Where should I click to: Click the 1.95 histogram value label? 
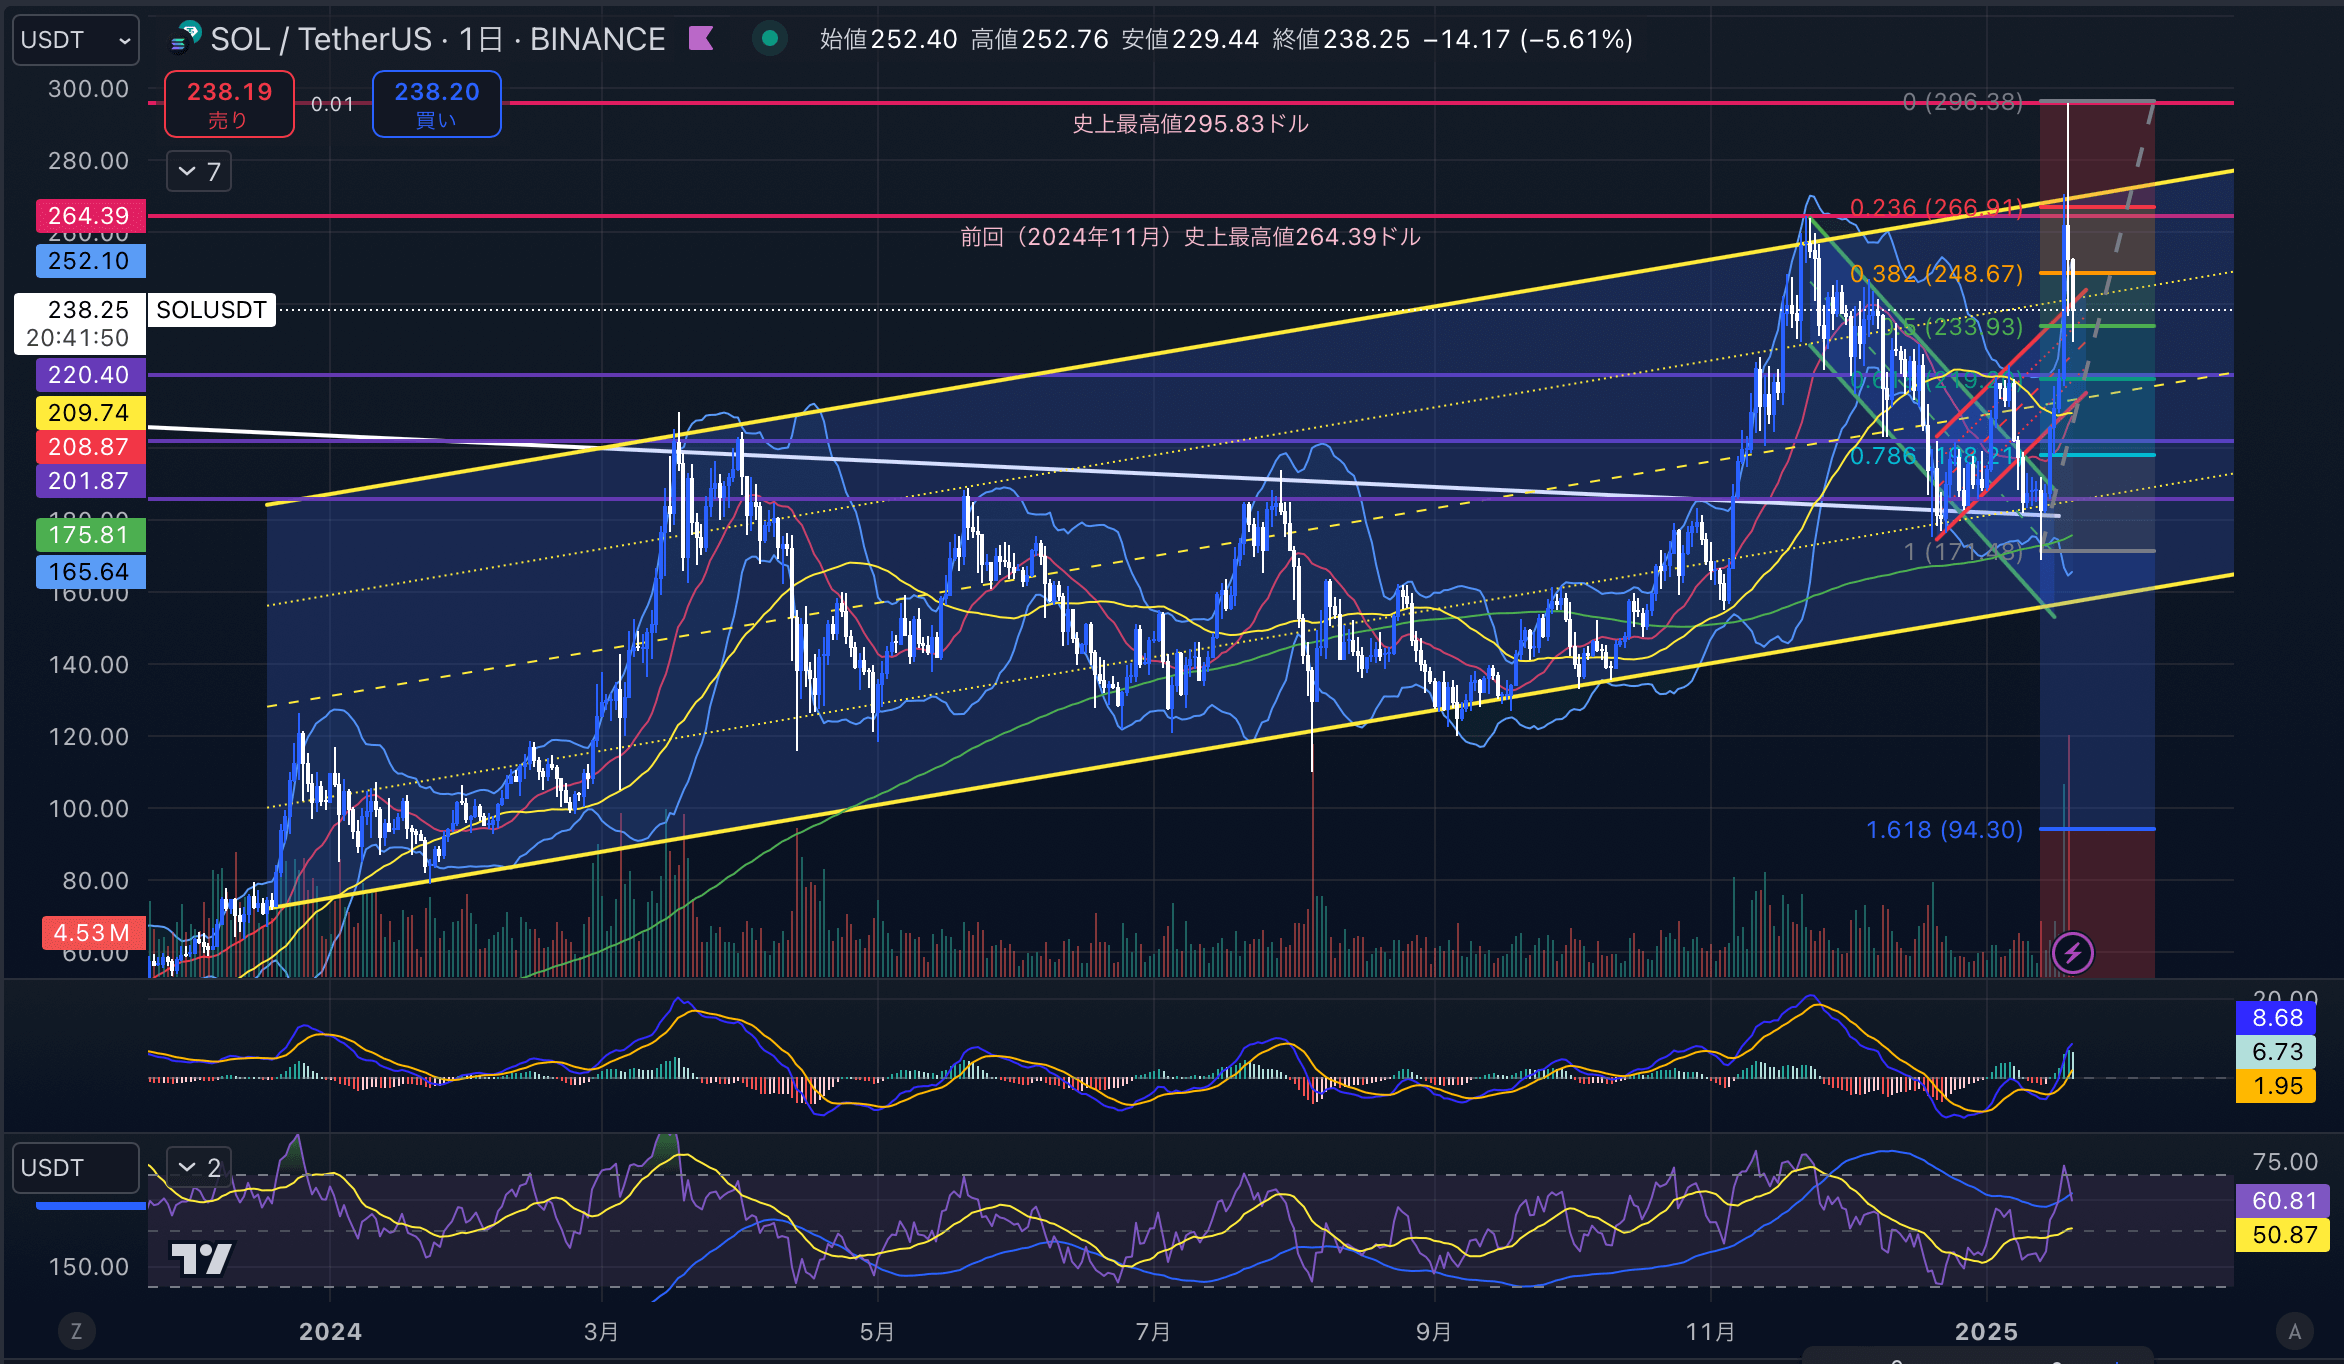point(2276,1086)
